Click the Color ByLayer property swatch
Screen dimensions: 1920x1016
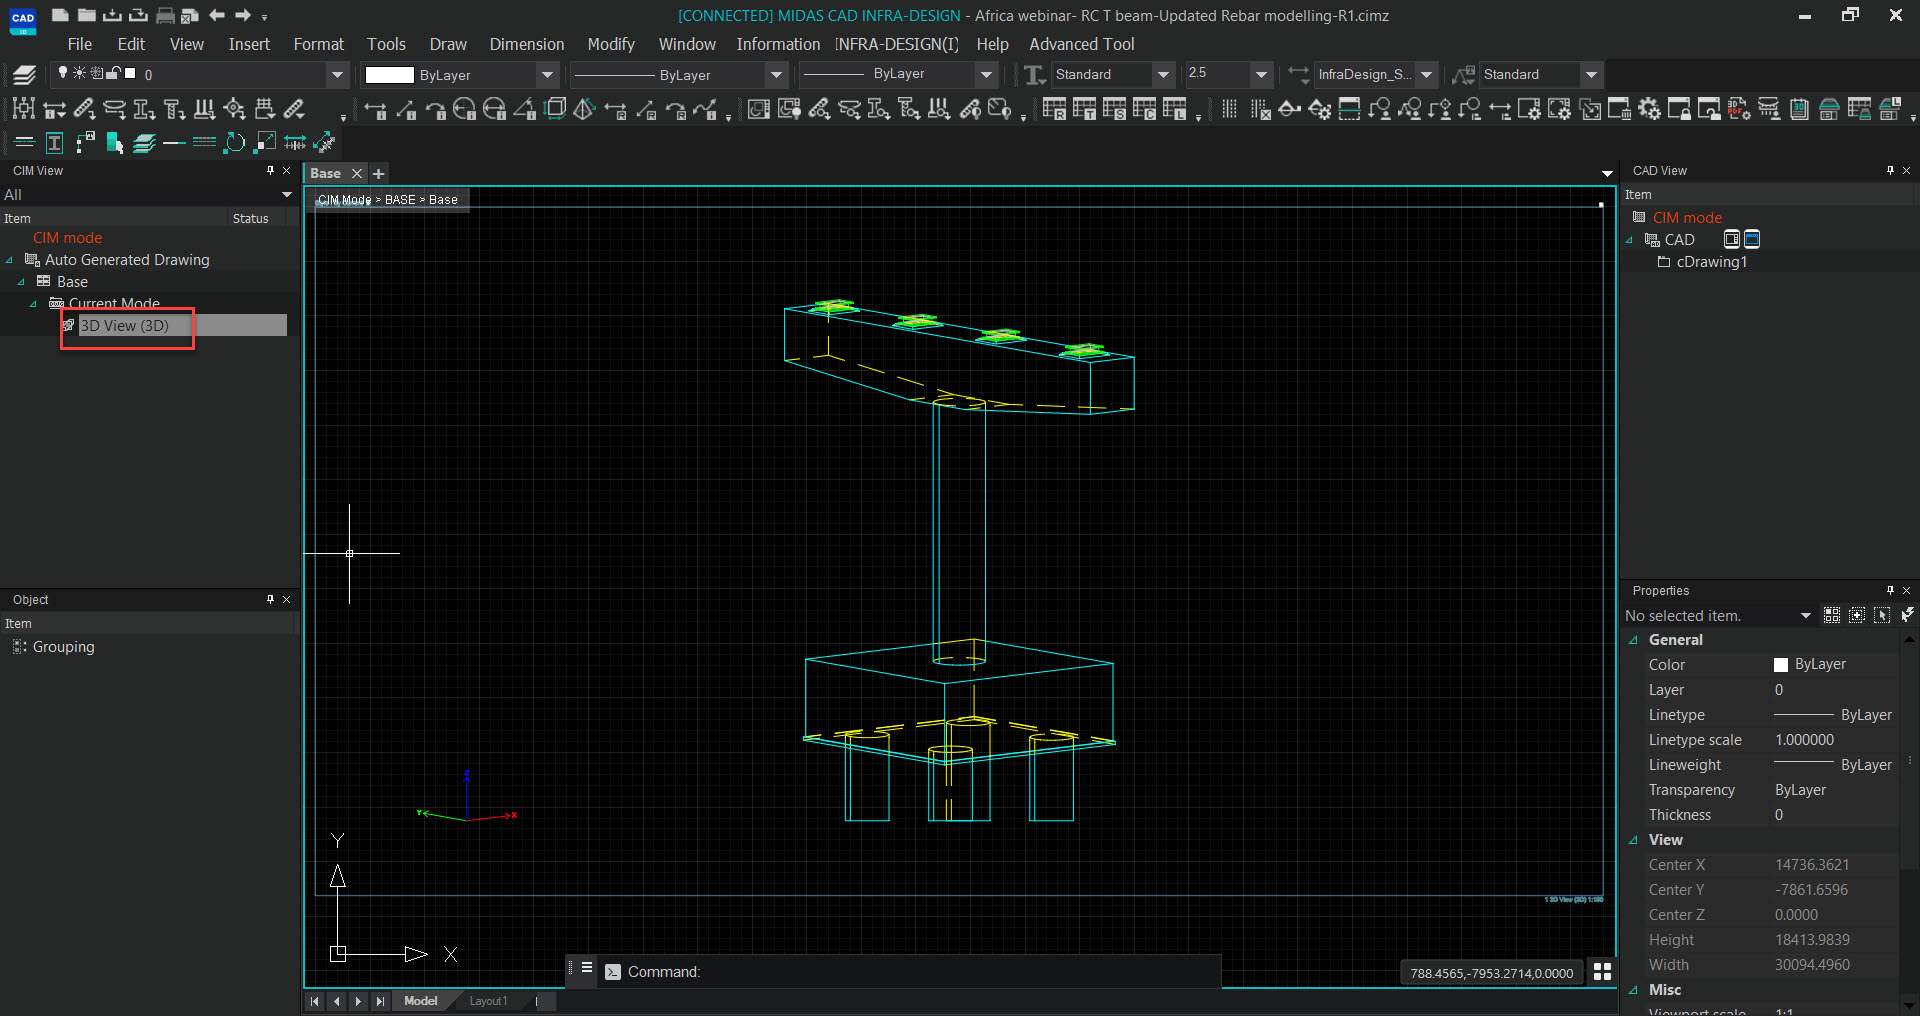click(1781, 665)
